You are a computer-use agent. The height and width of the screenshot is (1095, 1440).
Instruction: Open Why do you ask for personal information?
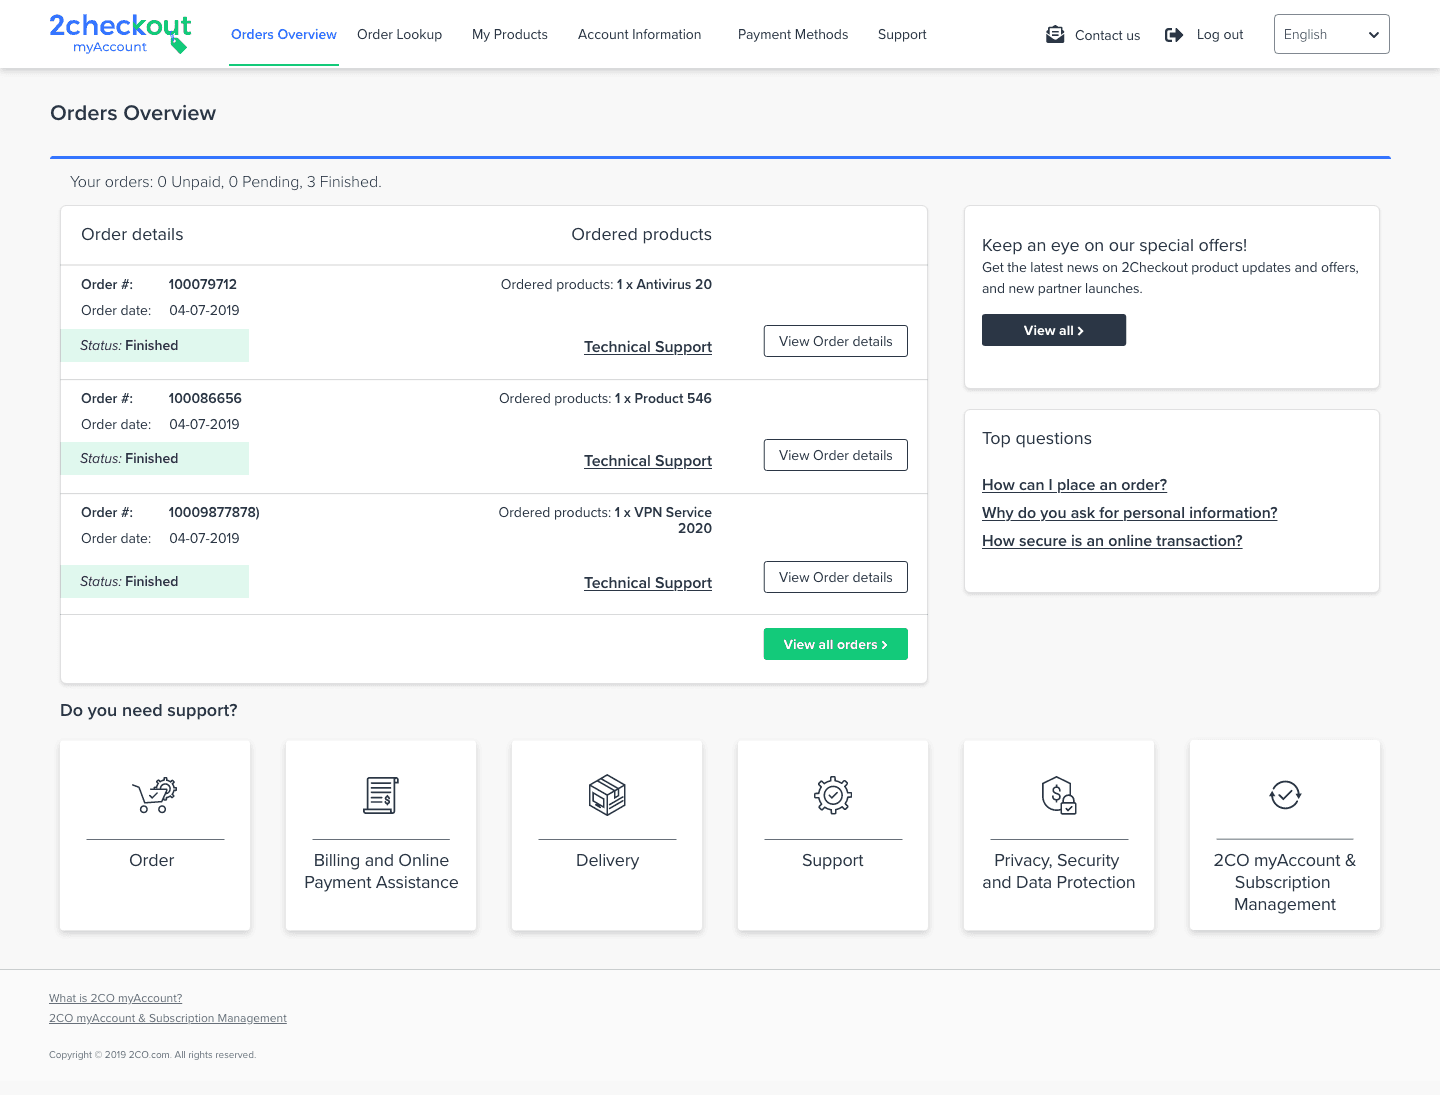coord(1130,513)
